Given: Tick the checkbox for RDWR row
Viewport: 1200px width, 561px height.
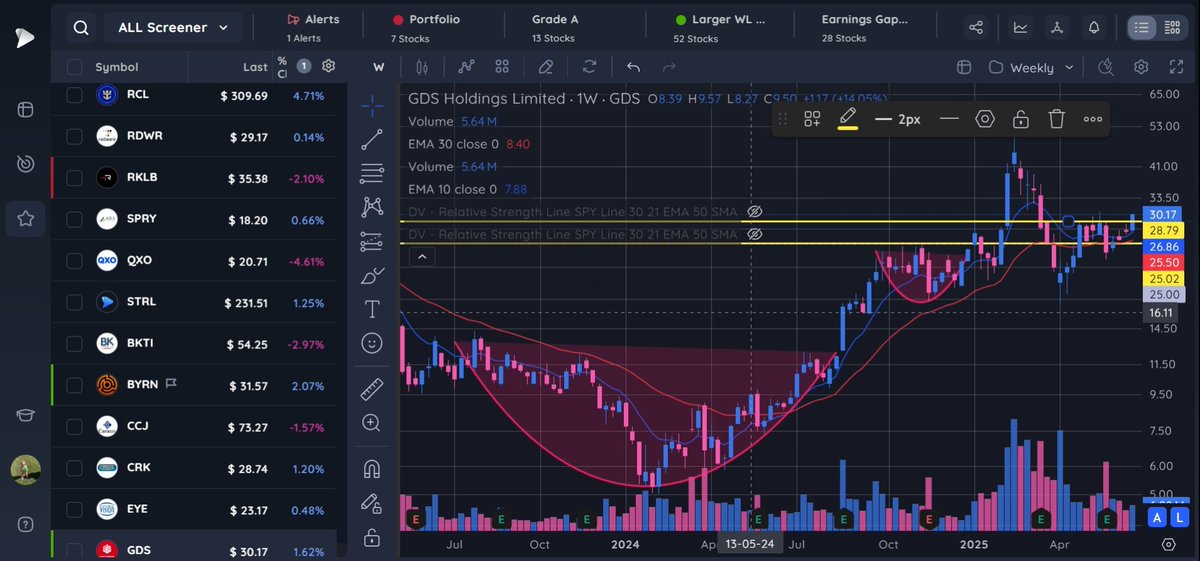Looking at the screenshot, I should (74, 136).
